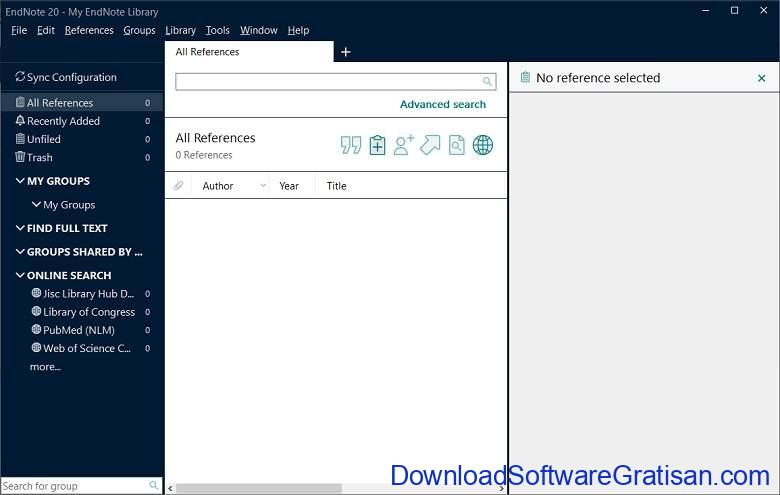This screenshot has height=495, width=780.
Task: Open the Help menu
Action: point(298,30)
